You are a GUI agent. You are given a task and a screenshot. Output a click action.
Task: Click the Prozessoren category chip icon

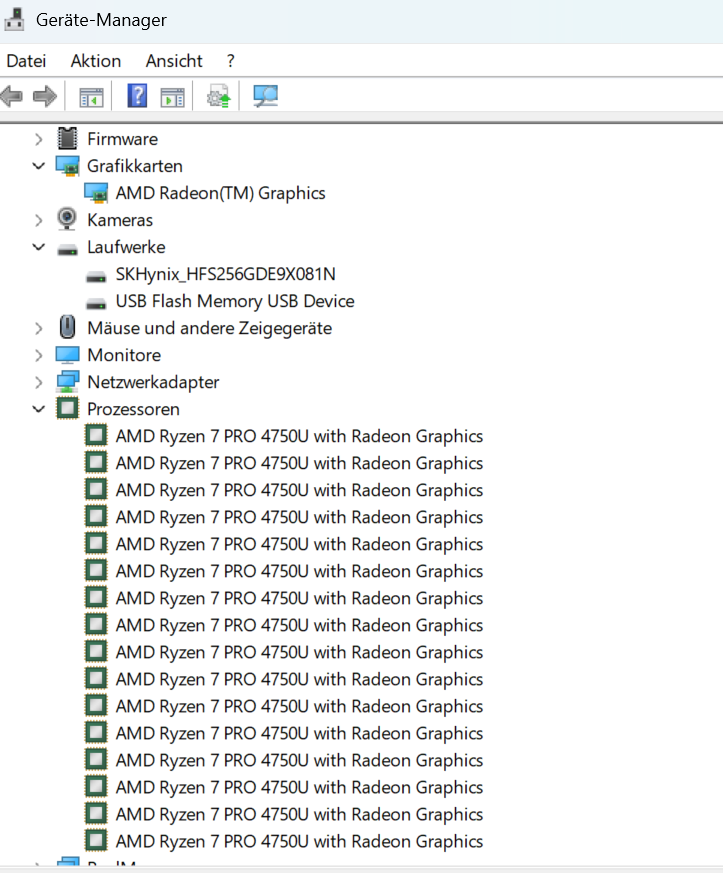coord(67,408)
